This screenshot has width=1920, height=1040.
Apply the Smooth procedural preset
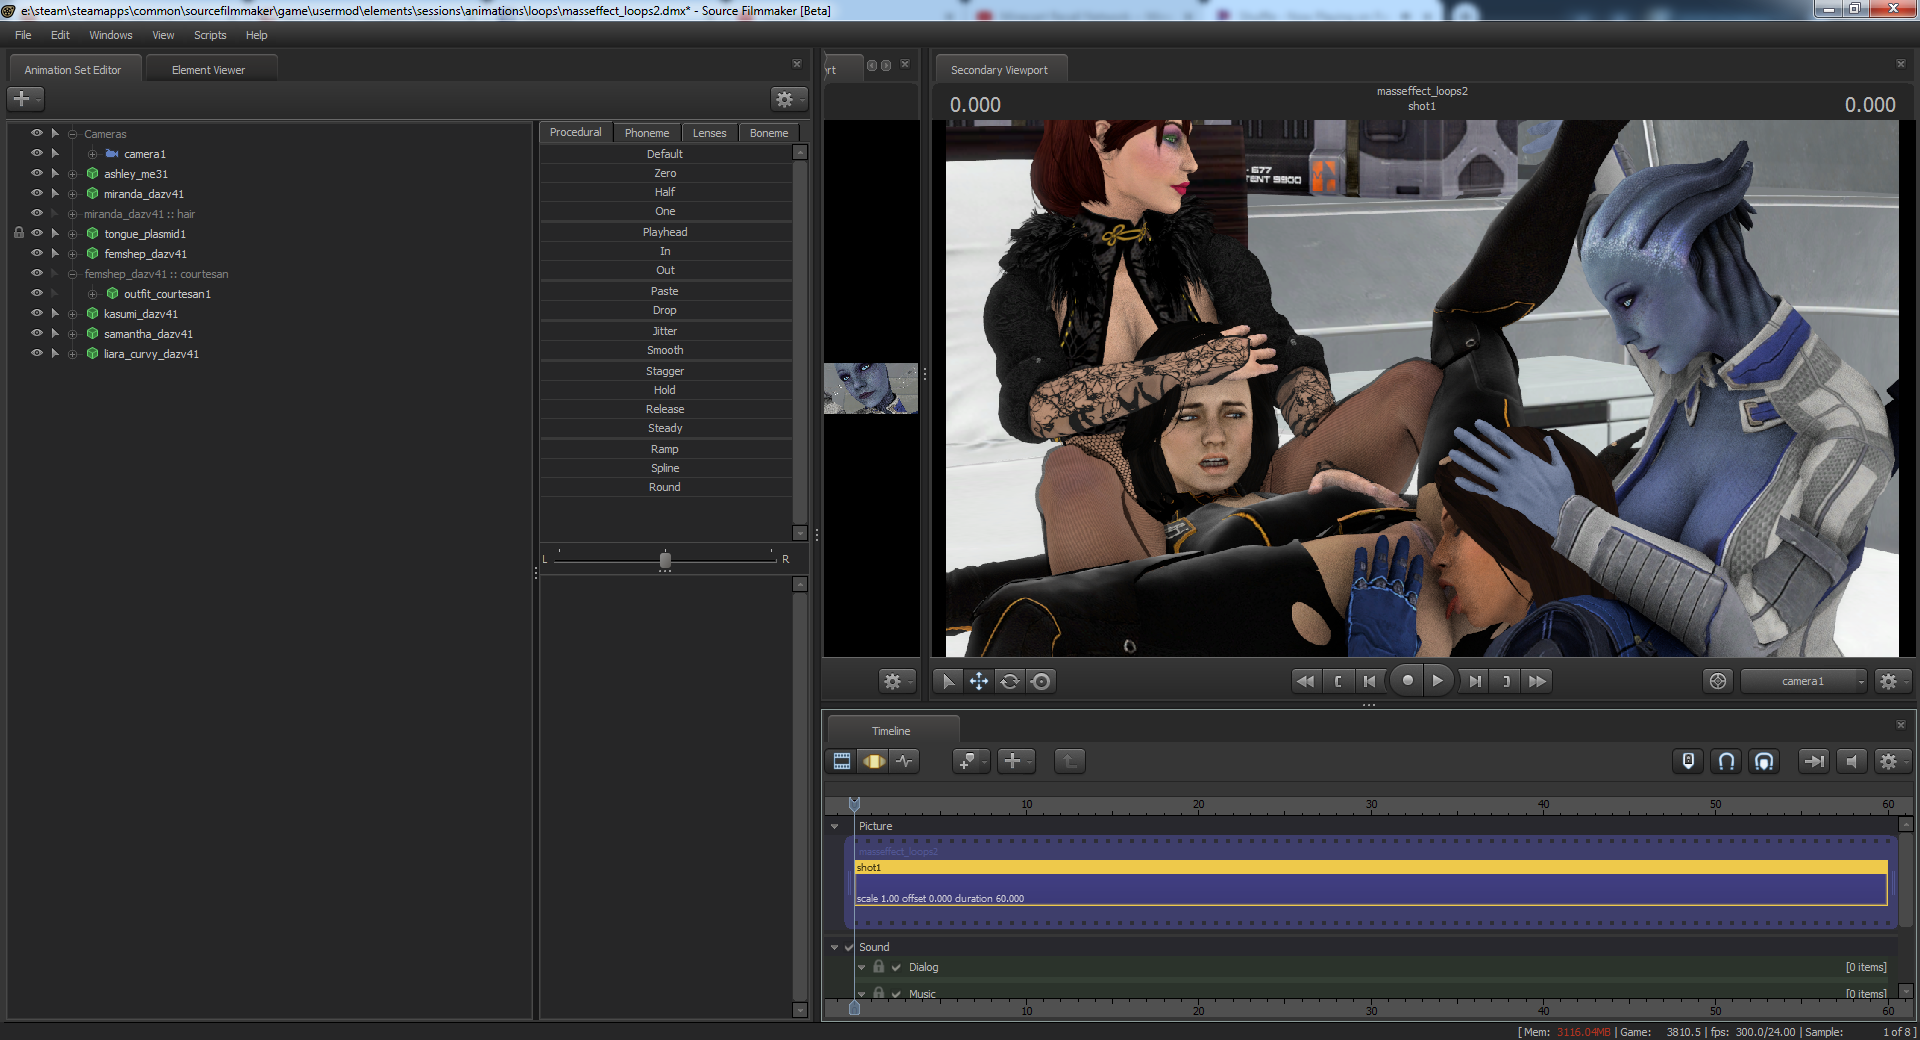tap(665, 350)
